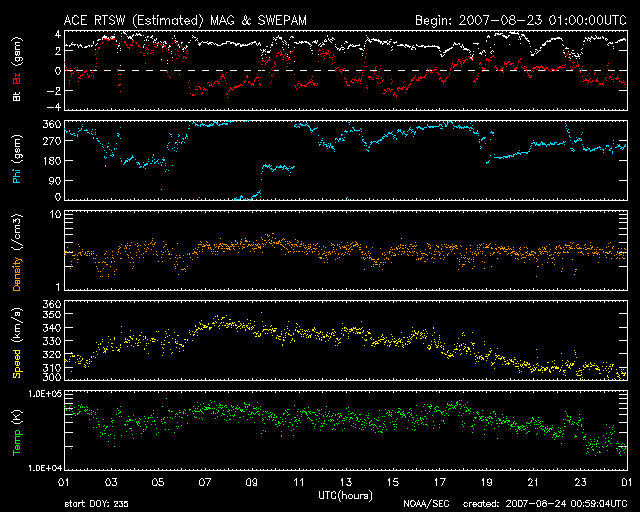Click the yellow 'Speed' axis label
The height and width of the screenshot is (512, 640).
tap(17, 364)
